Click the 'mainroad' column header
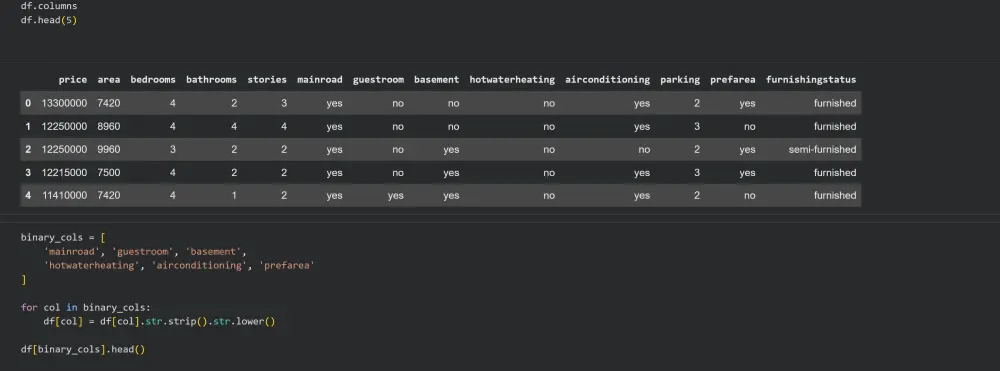 320,80
